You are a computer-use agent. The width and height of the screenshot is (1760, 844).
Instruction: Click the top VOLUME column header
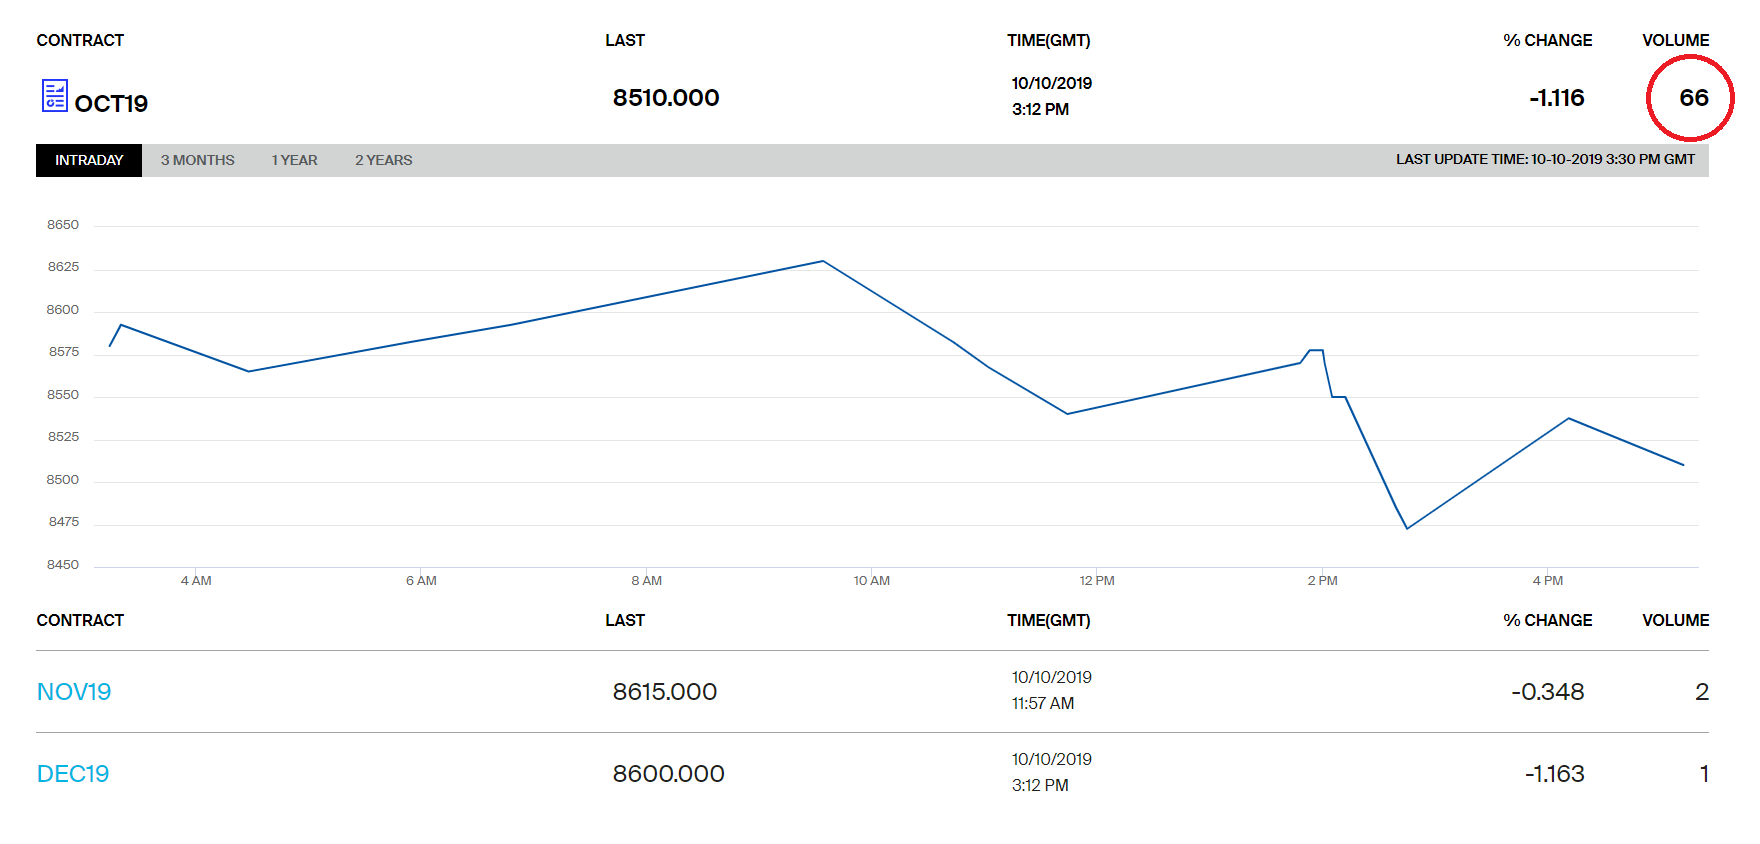pyautogui.click(x=1675, y=40)
